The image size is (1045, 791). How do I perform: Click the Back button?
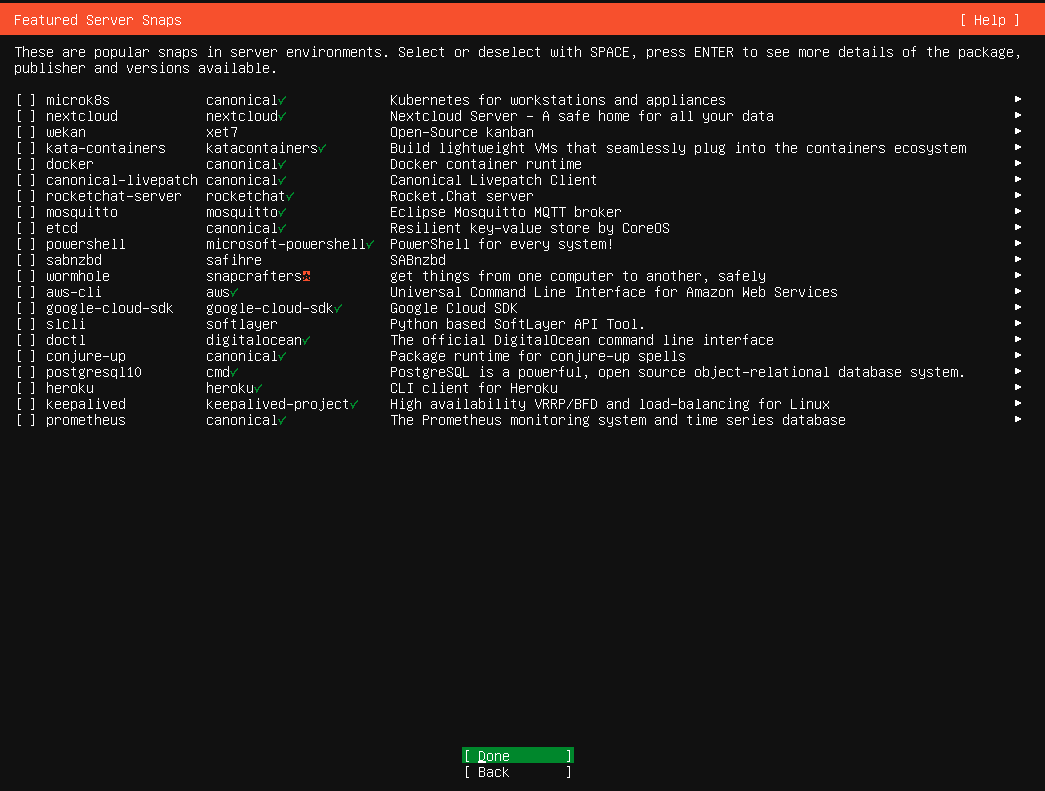516,772
